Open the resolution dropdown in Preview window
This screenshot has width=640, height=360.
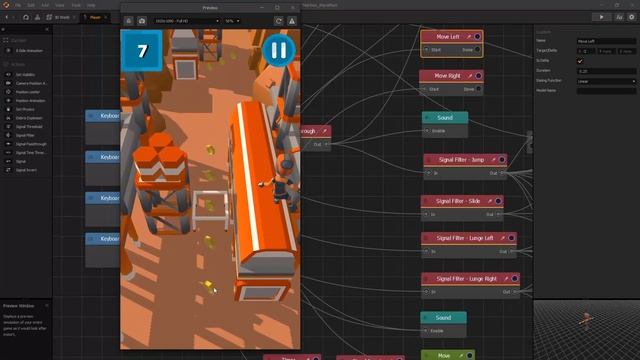coord(187,21)
